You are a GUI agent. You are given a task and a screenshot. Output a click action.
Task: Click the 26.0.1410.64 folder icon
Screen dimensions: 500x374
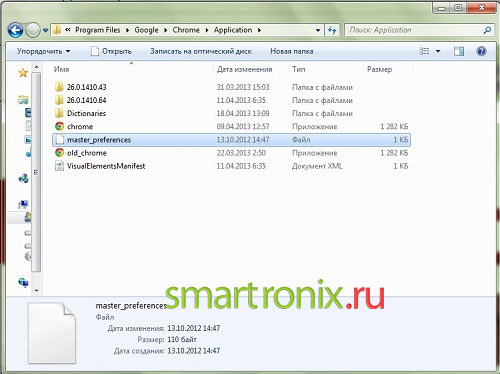[x=59, y=100]
